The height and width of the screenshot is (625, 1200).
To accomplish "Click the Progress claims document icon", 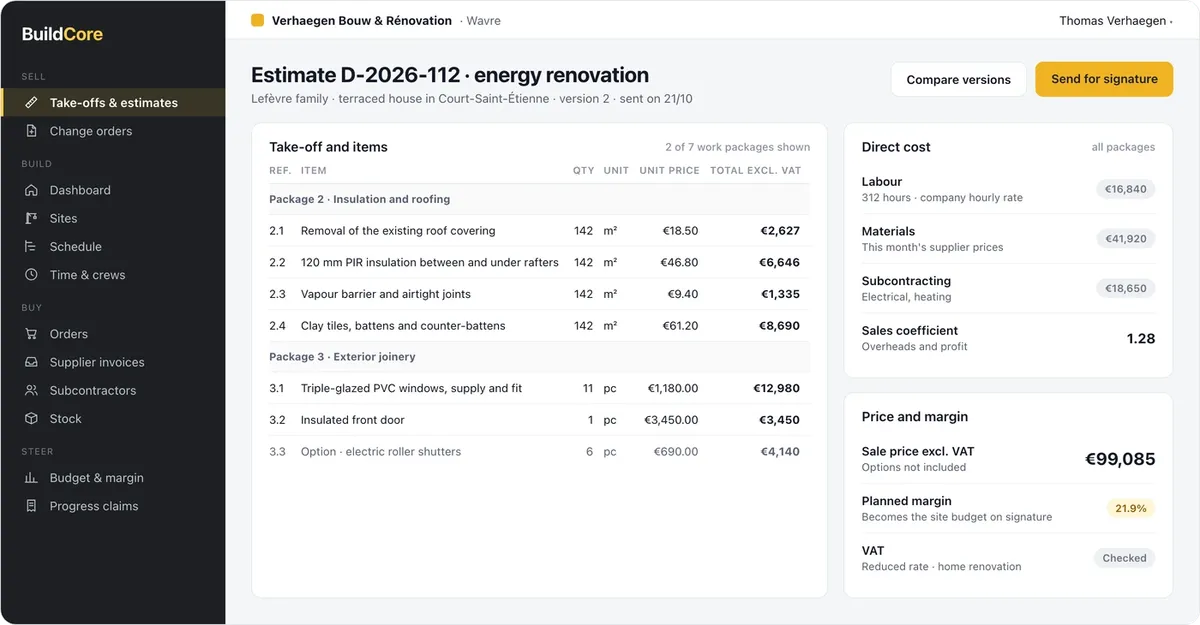I will coord(31,506).
